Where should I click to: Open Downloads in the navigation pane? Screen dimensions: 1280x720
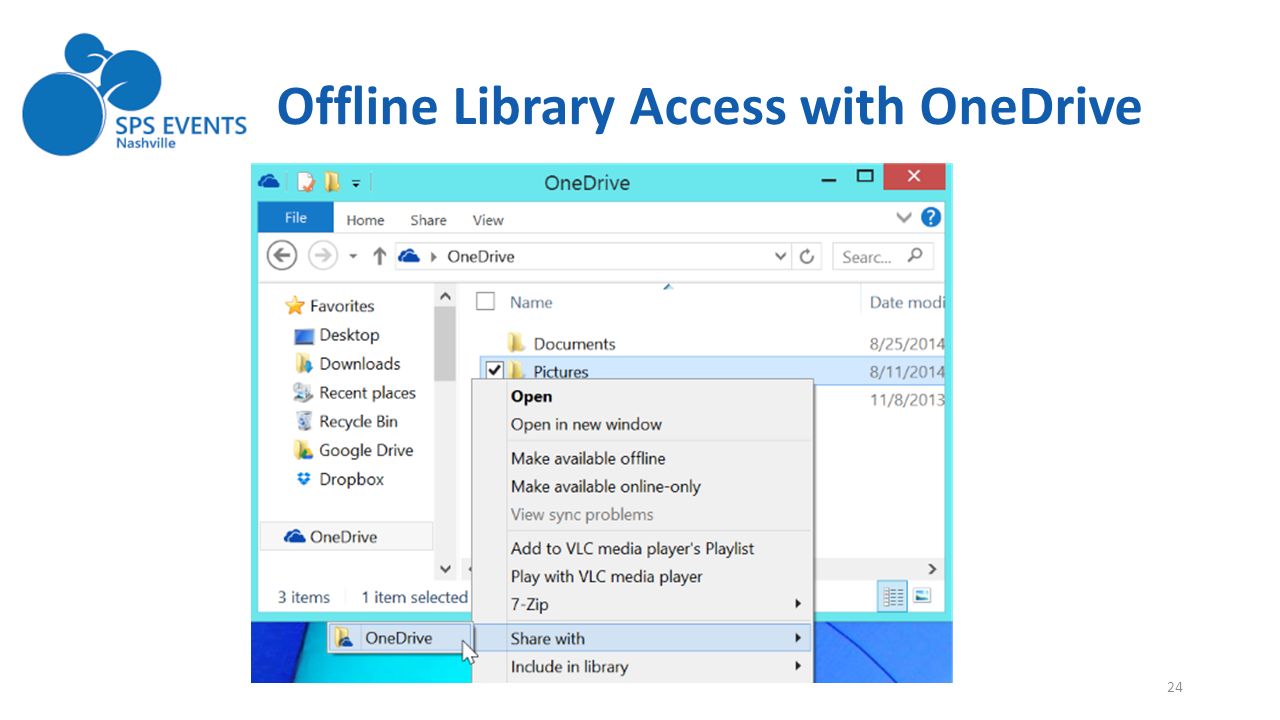pyautogui.click(x=359, y=364)
